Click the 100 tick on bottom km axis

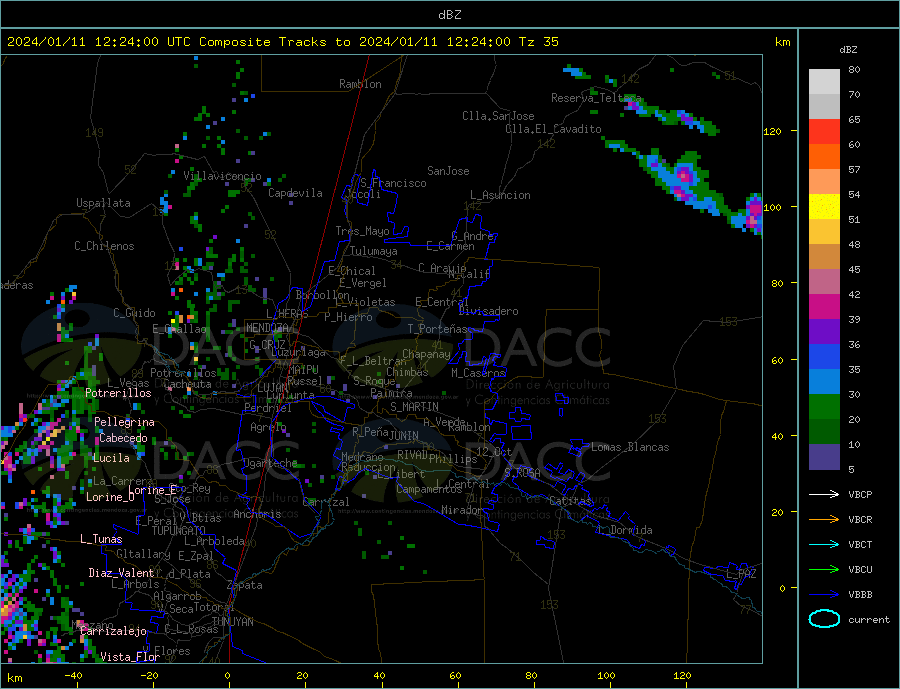click(x=607, y=676)
